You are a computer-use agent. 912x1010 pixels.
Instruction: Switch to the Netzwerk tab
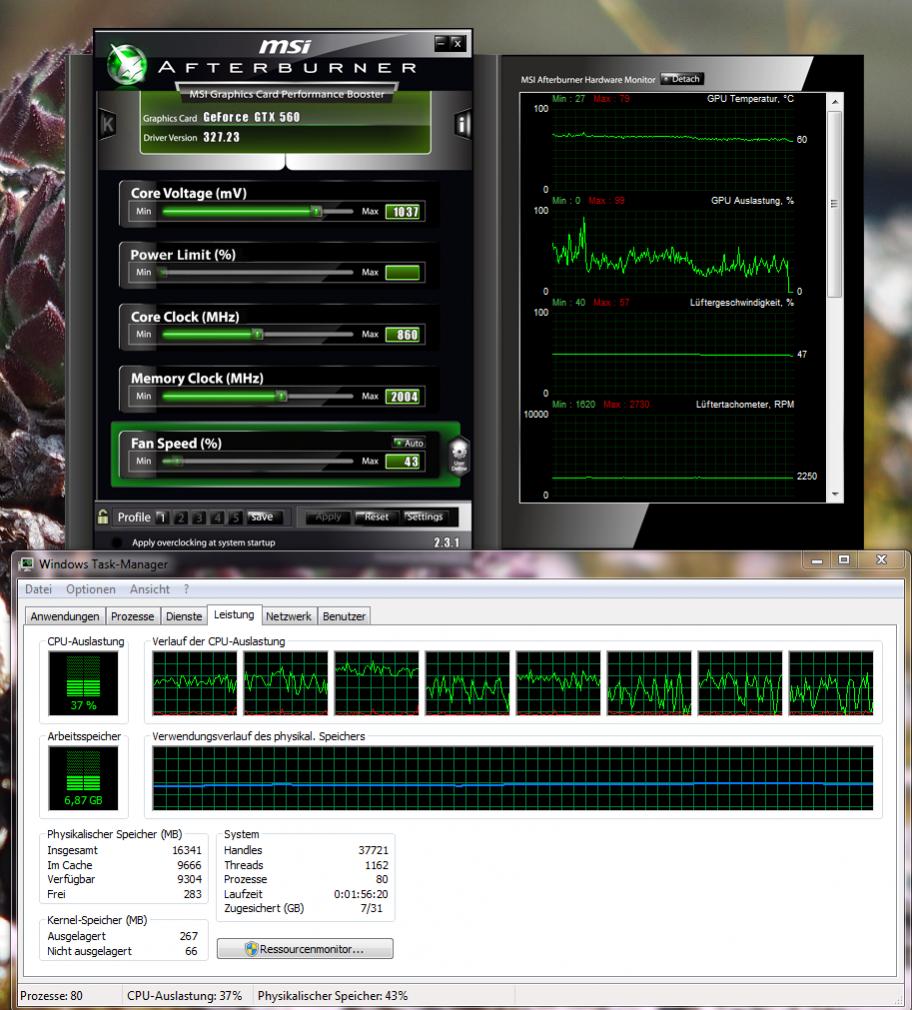(x=289, y=616)
